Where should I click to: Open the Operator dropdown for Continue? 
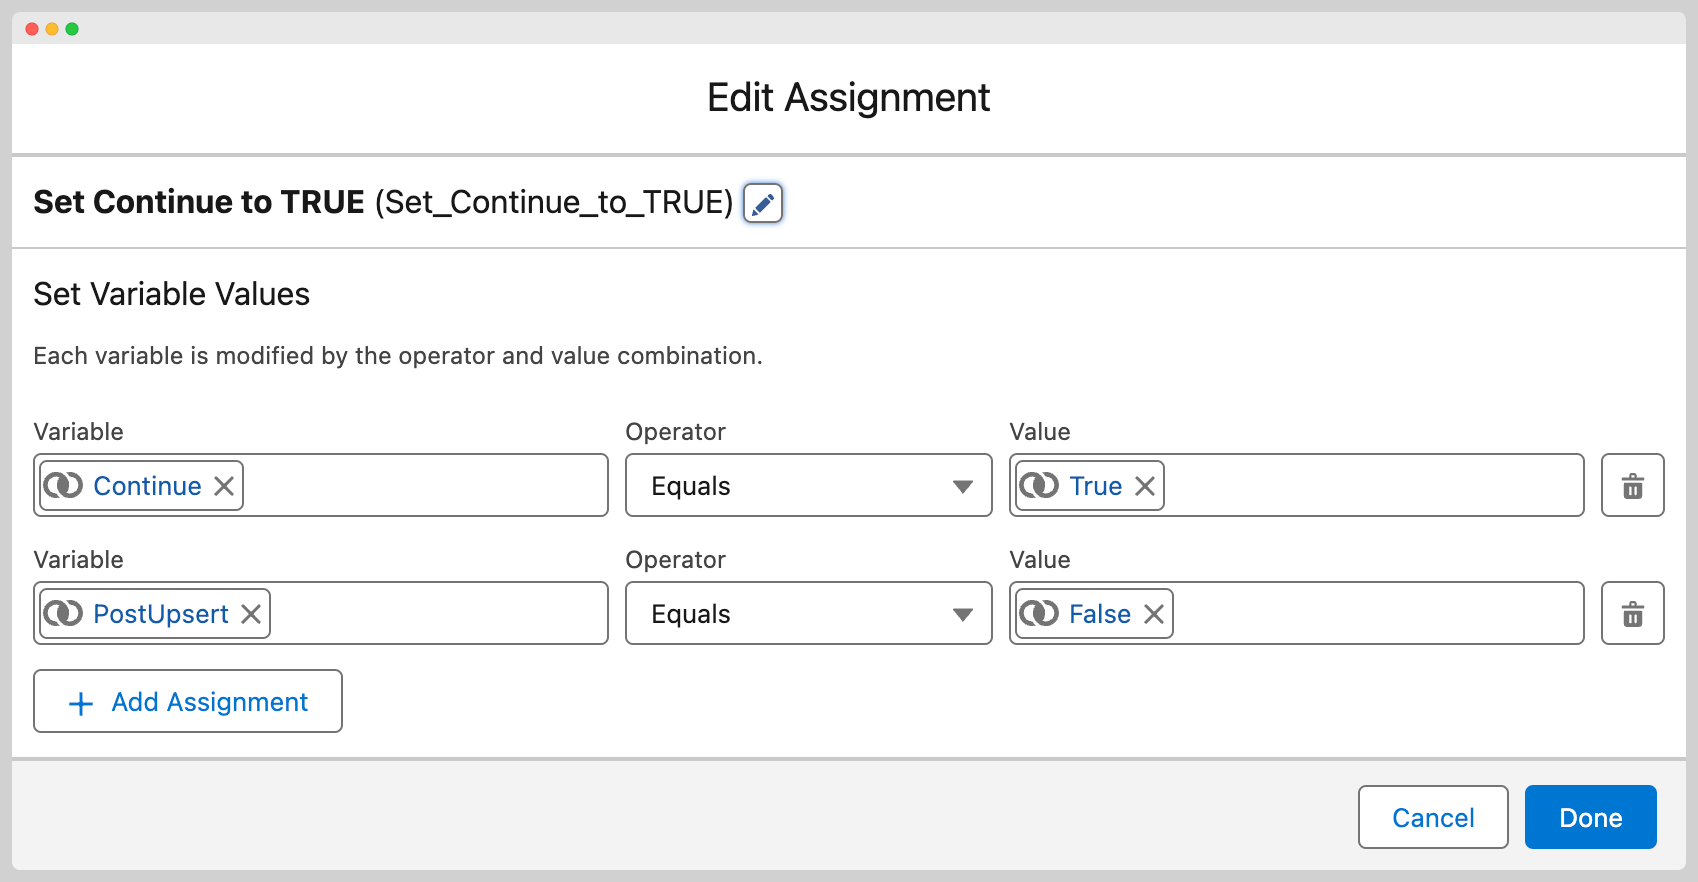808,486
